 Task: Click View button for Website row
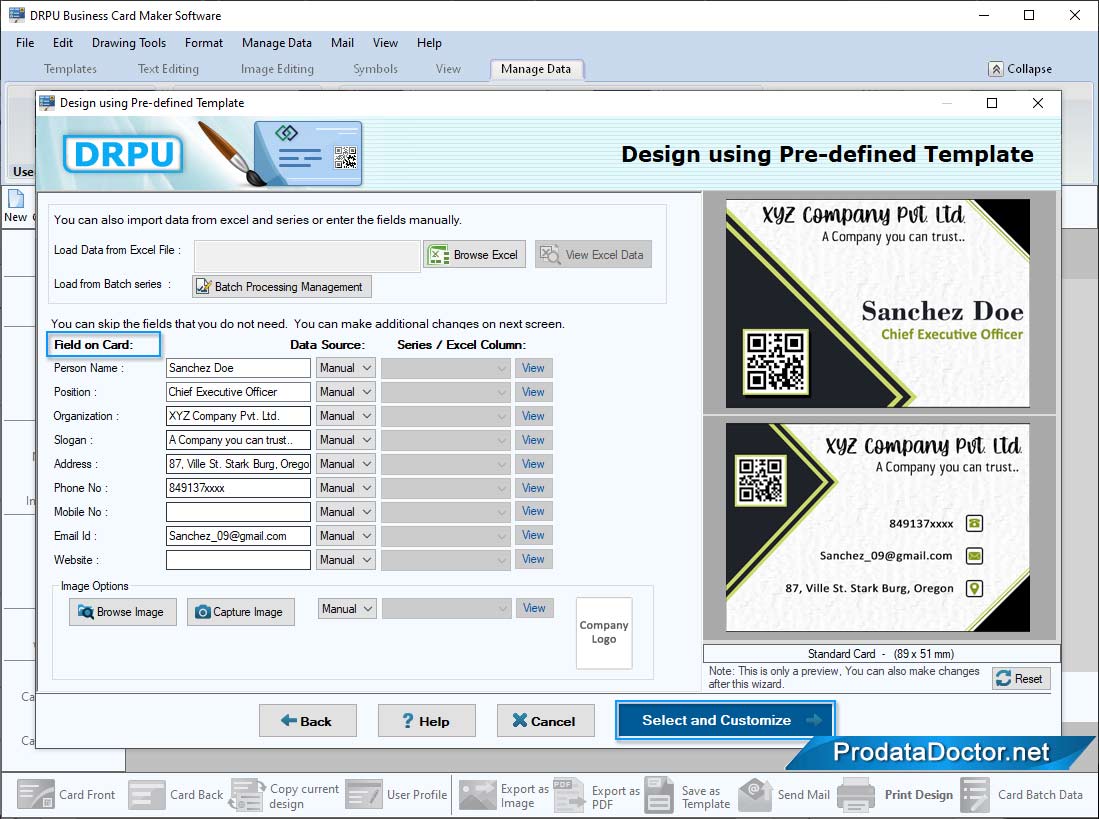533,559
